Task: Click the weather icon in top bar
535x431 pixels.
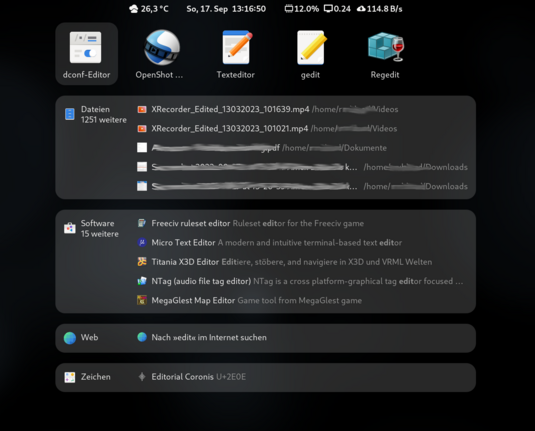Action: (x=134, y=9)
